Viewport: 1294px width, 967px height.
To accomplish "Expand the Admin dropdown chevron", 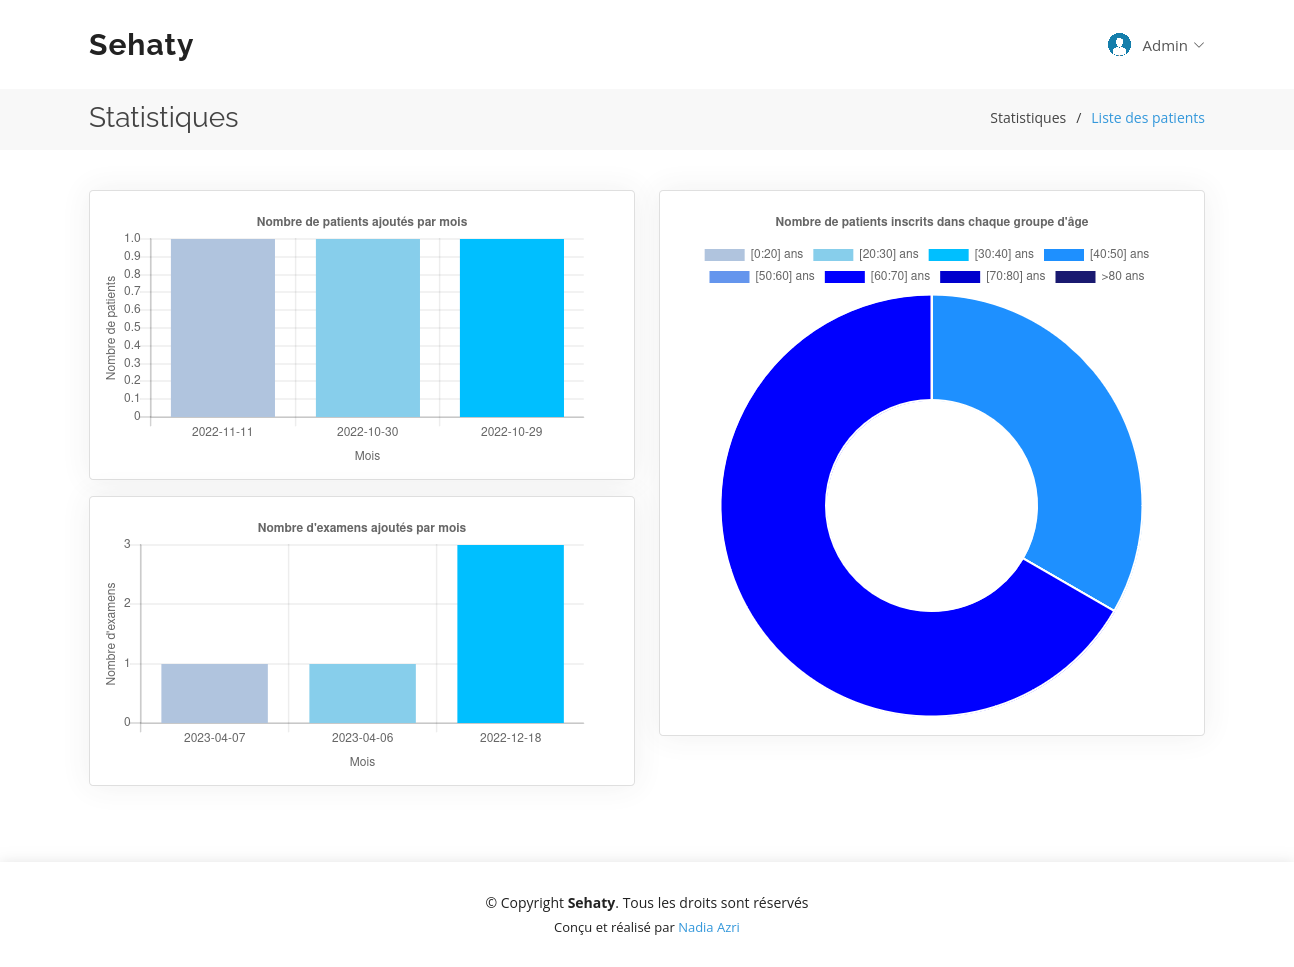I will [1199, 45].
